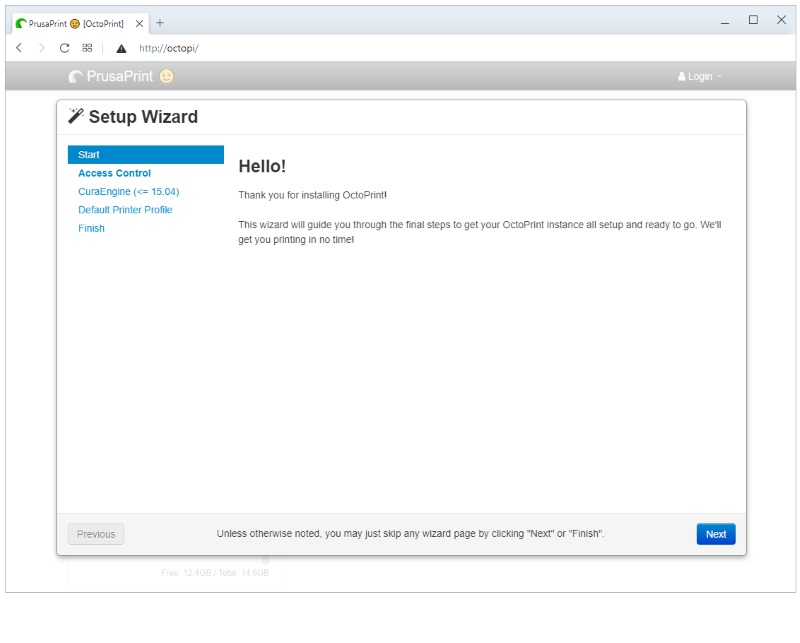Image resolution: width=800 pixels, height=643 pixels.
Task: Open the browser grid view icon
Action: pos(88,48)
